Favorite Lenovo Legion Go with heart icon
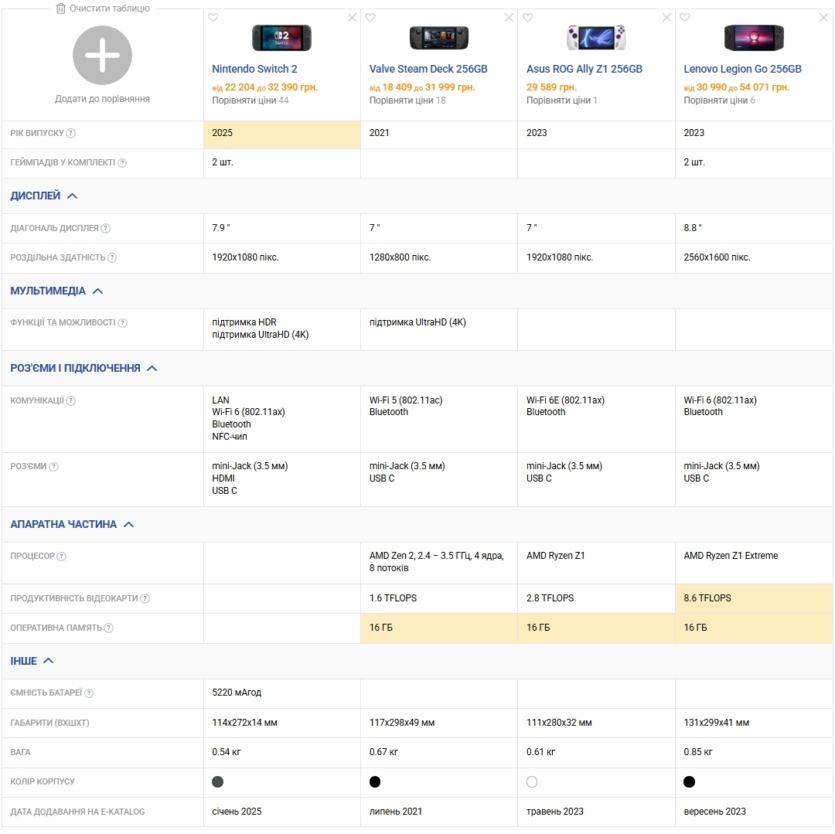 [685, 18]
